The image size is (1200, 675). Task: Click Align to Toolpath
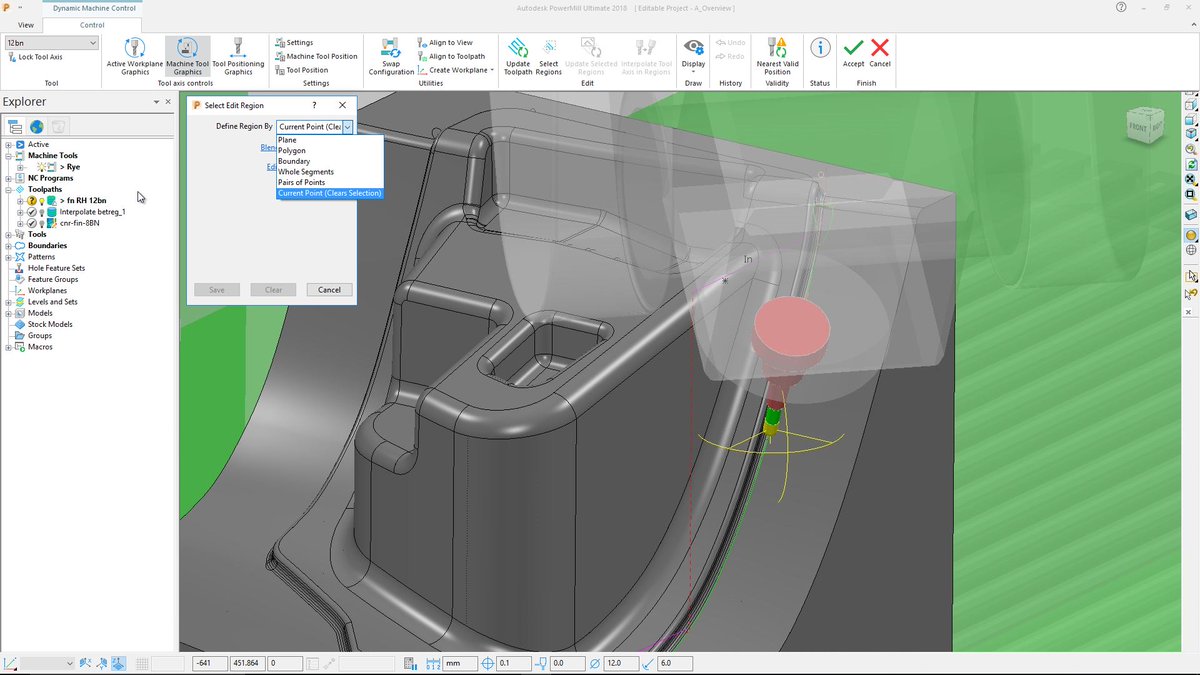(x=451, y=56)
